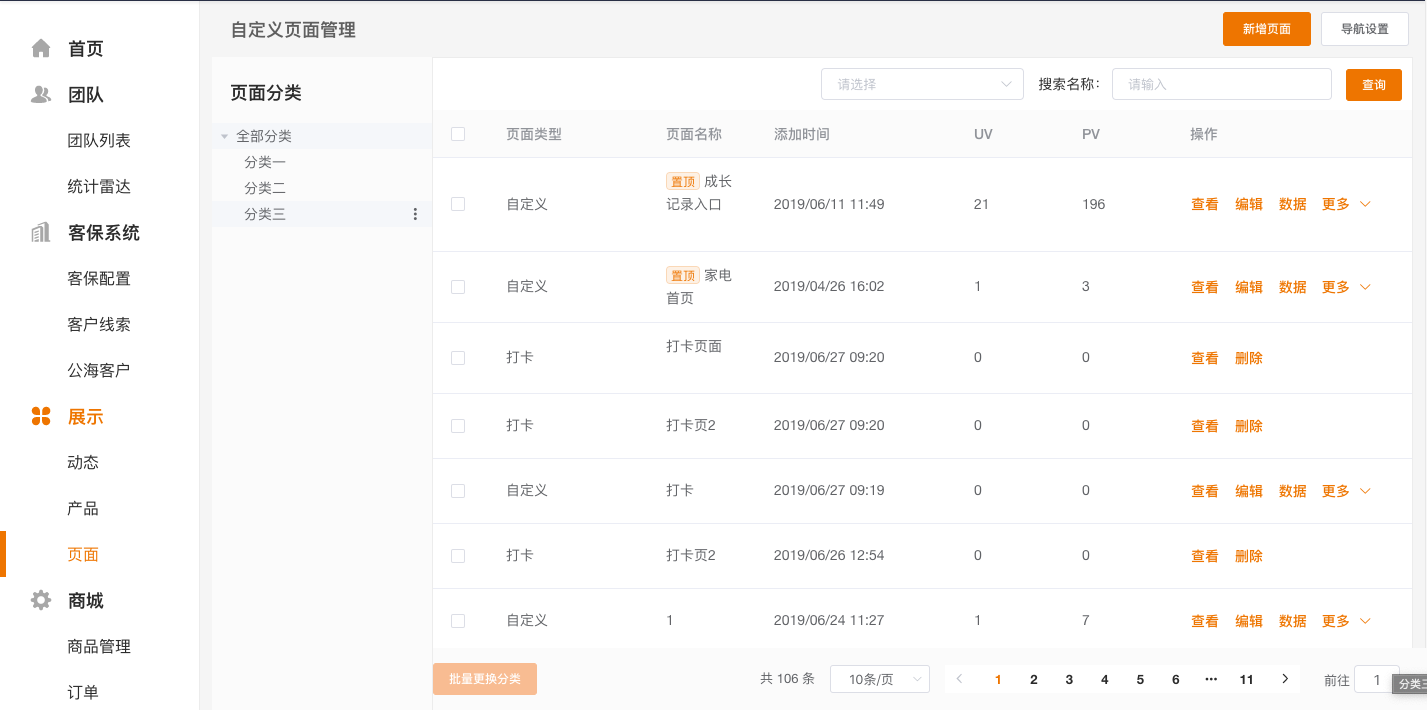Viewport: 1427px width, 710px height.
Task: Open 客户线索 in the sidebar
Action: pos(99,324)
